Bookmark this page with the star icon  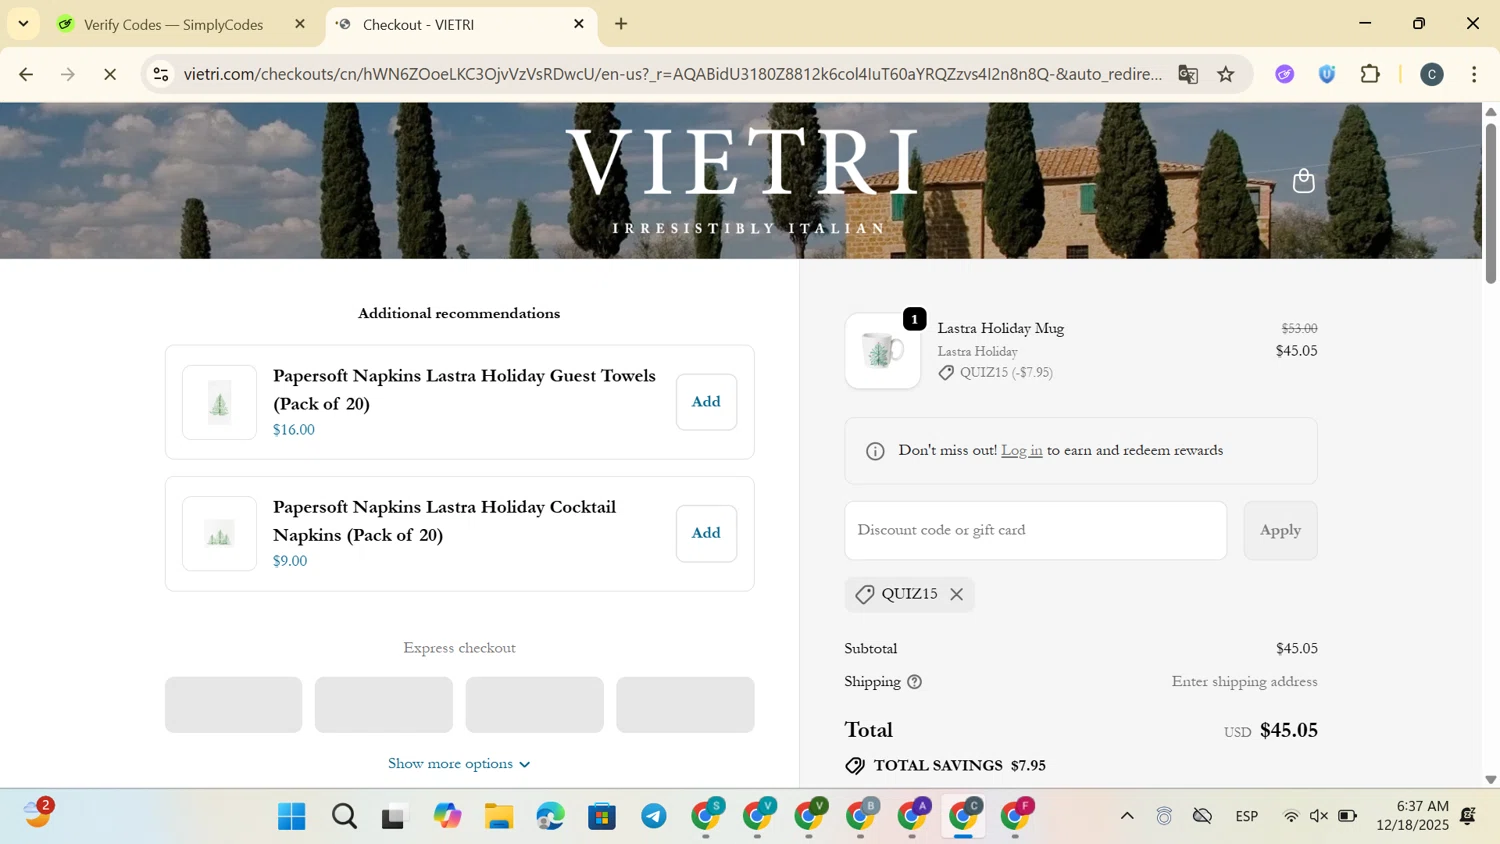click(1226, 75)
